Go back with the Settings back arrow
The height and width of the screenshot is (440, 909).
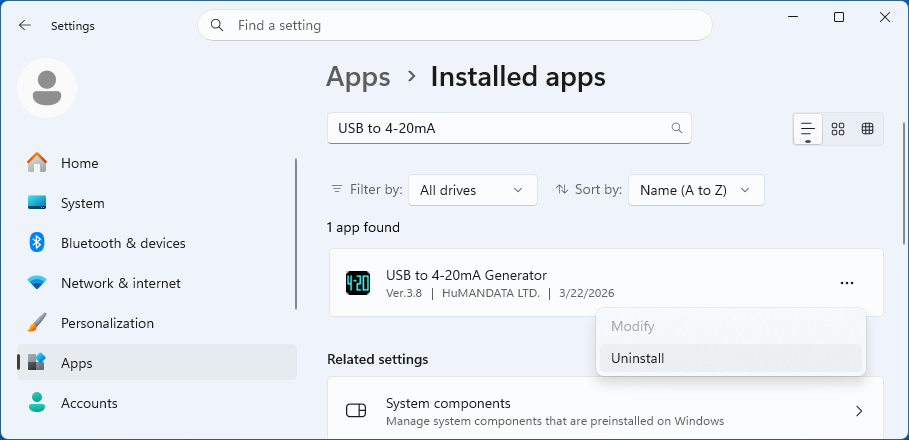tap(24, 26)
